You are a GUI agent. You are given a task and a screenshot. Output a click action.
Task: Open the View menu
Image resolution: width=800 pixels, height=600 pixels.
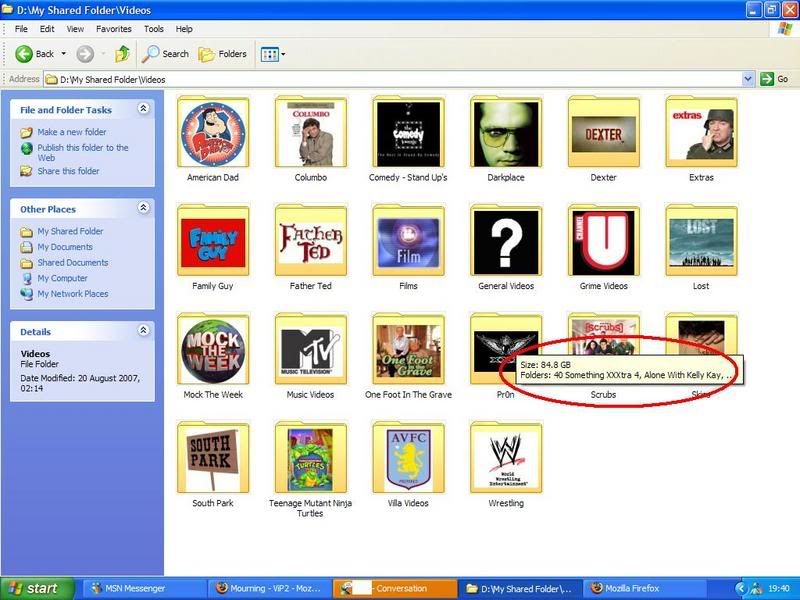click(x=75, y=29)
